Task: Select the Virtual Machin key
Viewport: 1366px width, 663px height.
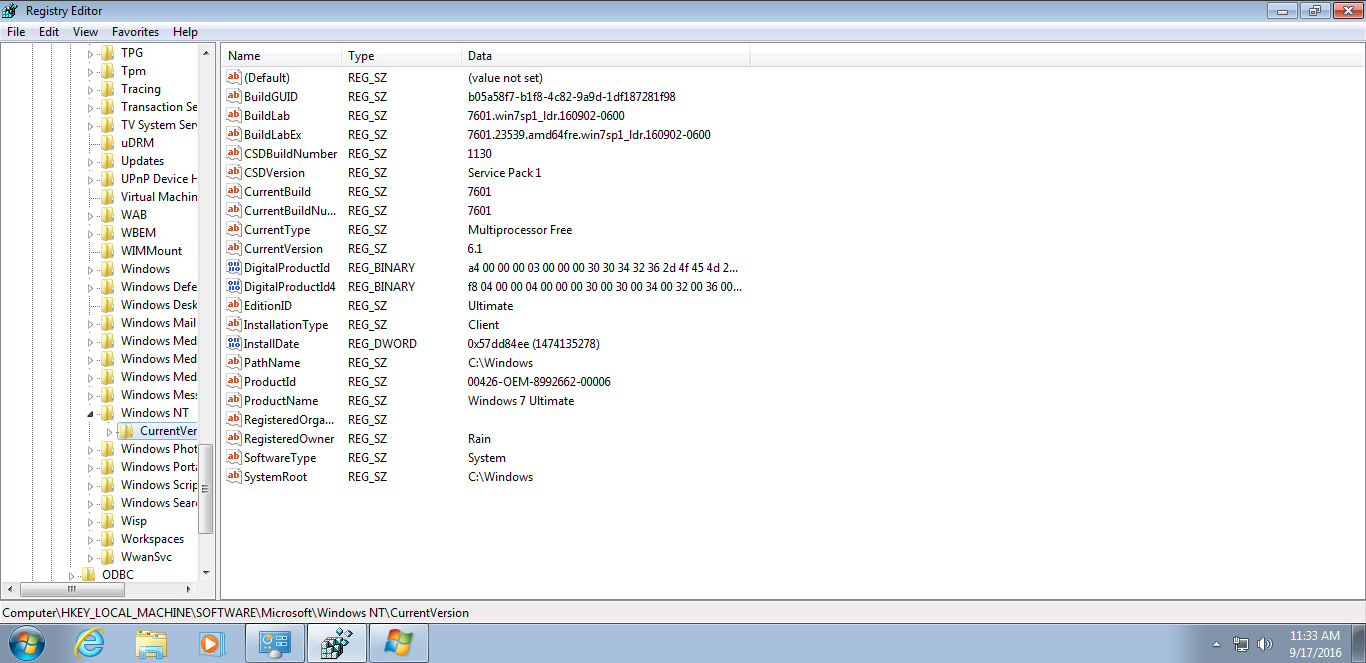Action: (x=159, y=197)
